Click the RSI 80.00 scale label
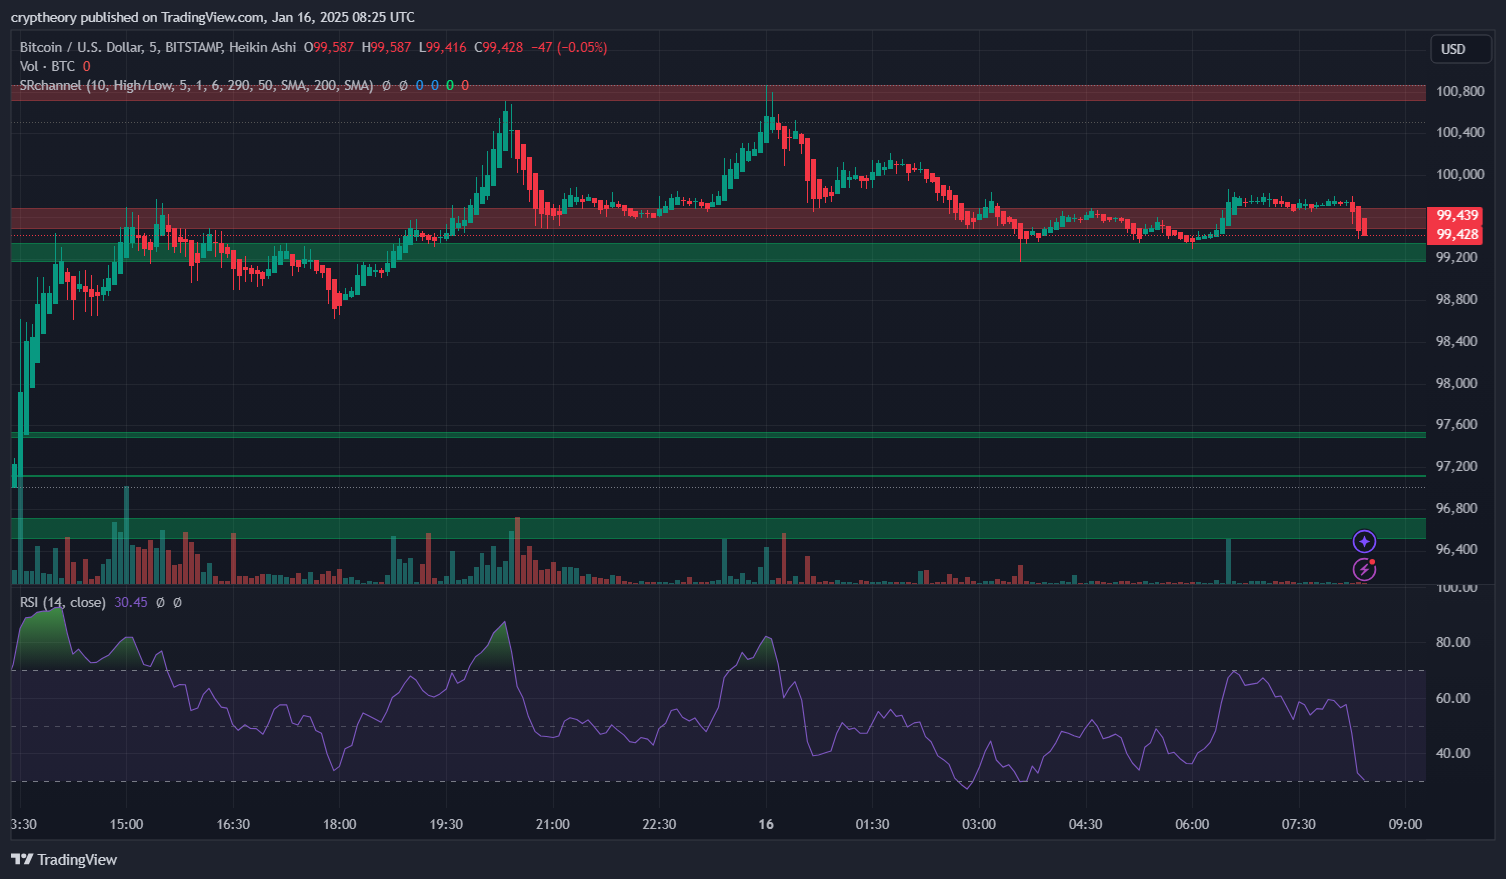 click(x=1453, y=642)
